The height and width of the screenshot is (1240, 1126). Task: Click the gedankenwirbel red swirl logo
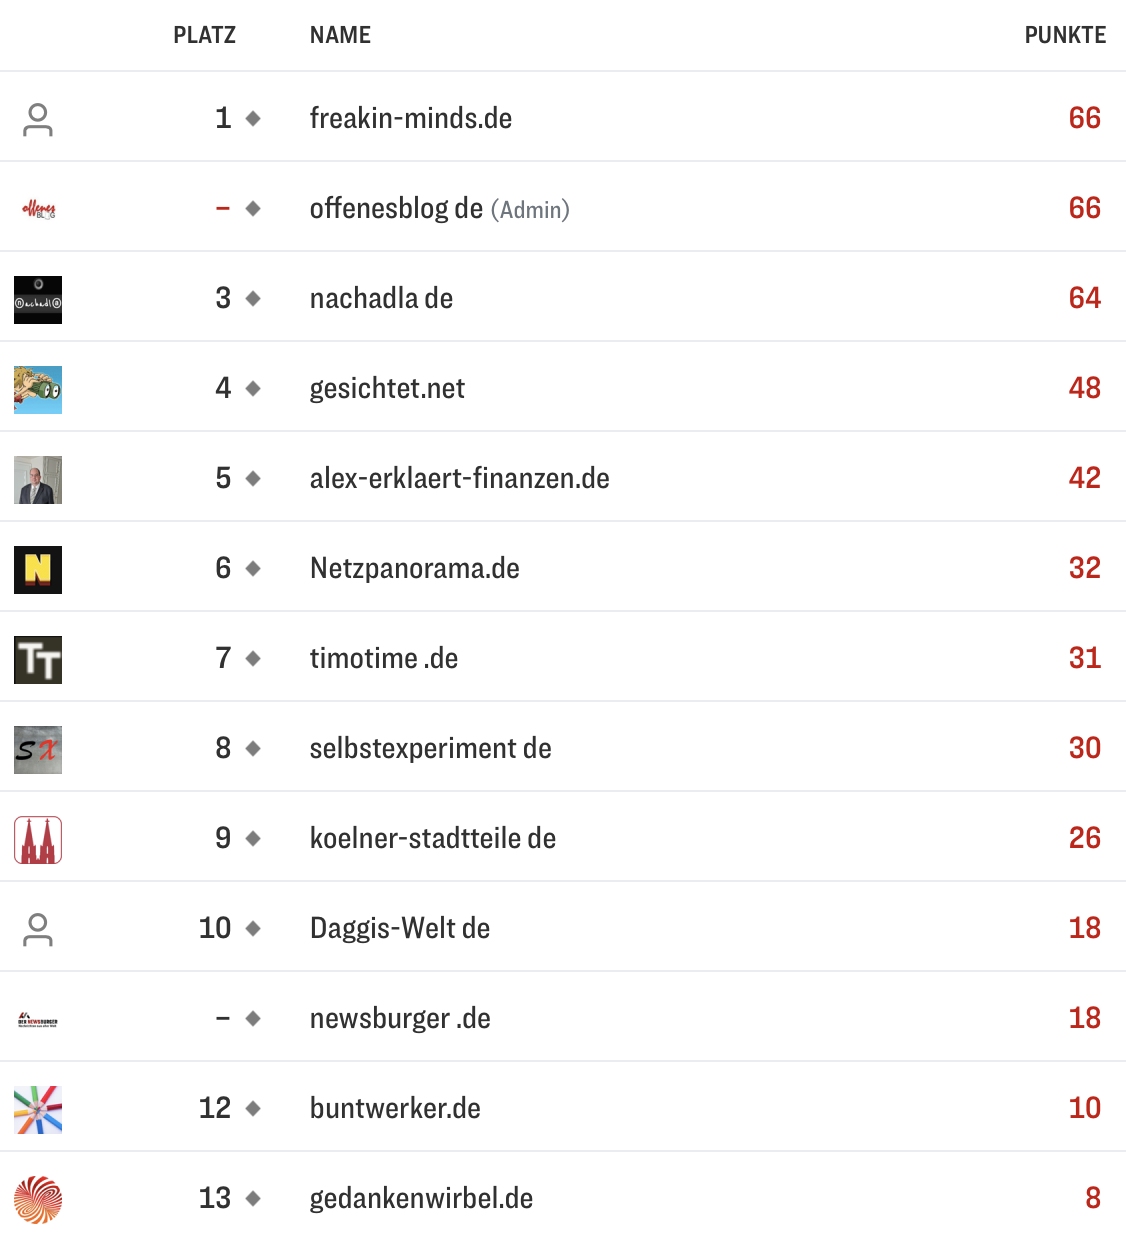[x=38, y=1200]
